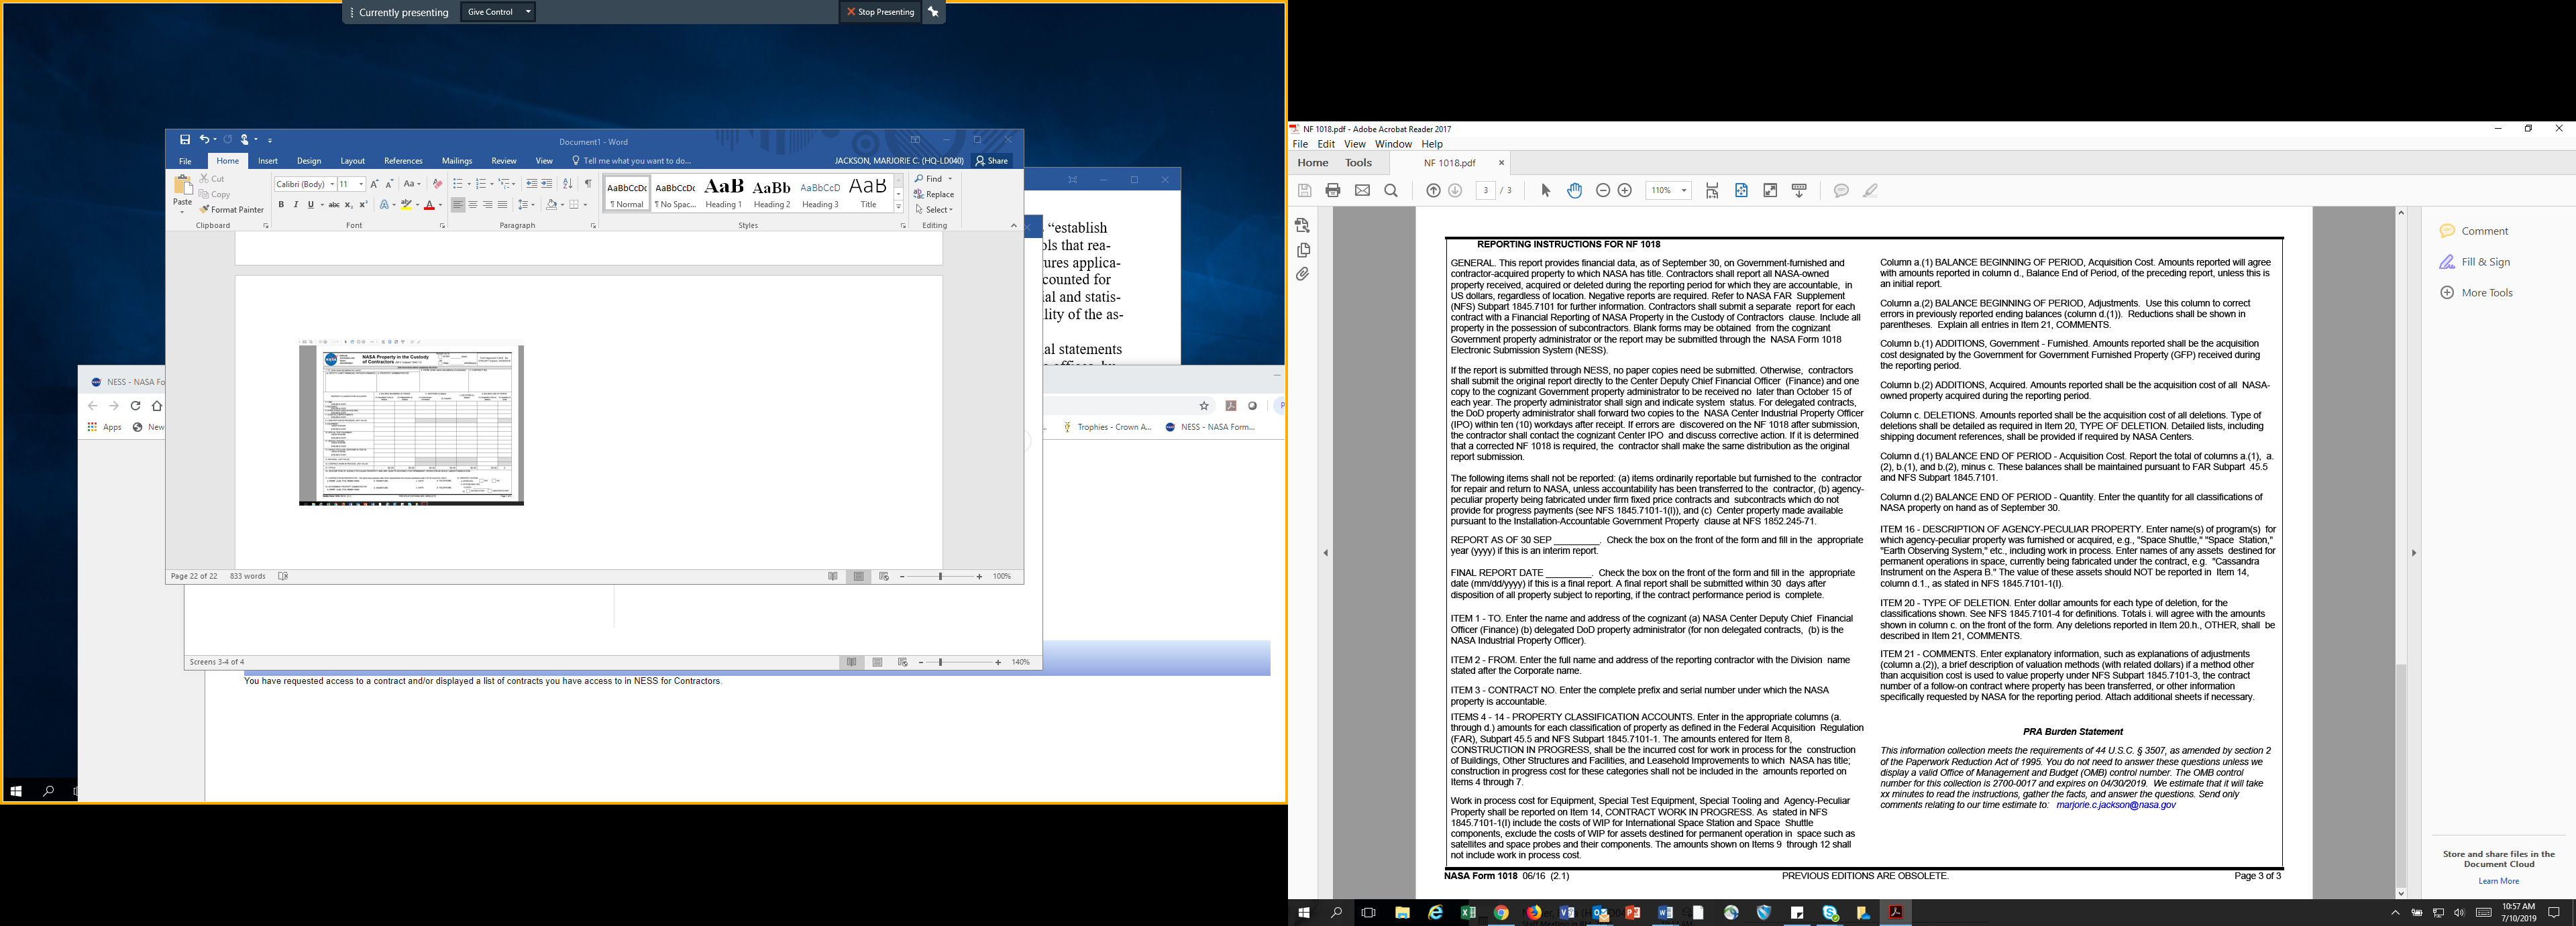Select the Hand pan tool in Acrobat
The height and width of the screenshot is (926, 2576).
tap(1575, 190)
